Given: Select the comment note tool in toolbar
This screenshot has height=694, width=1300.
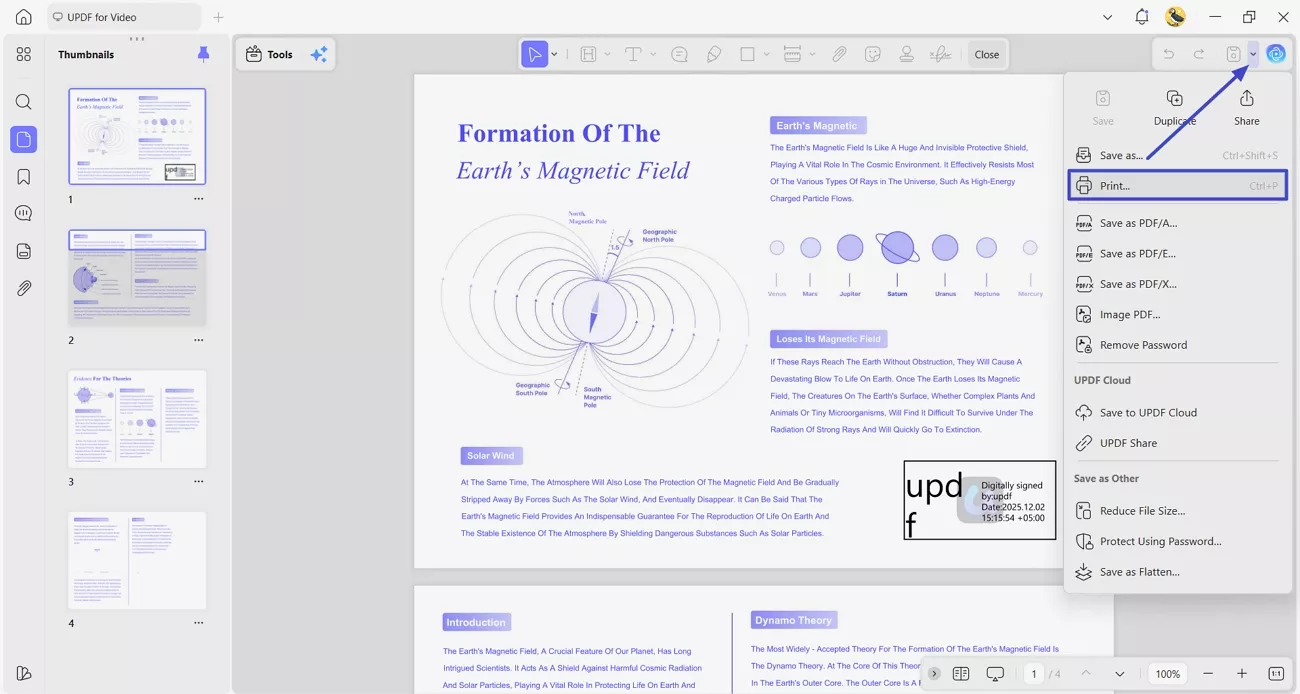Looking at the screenshot, I should [679, 54].
